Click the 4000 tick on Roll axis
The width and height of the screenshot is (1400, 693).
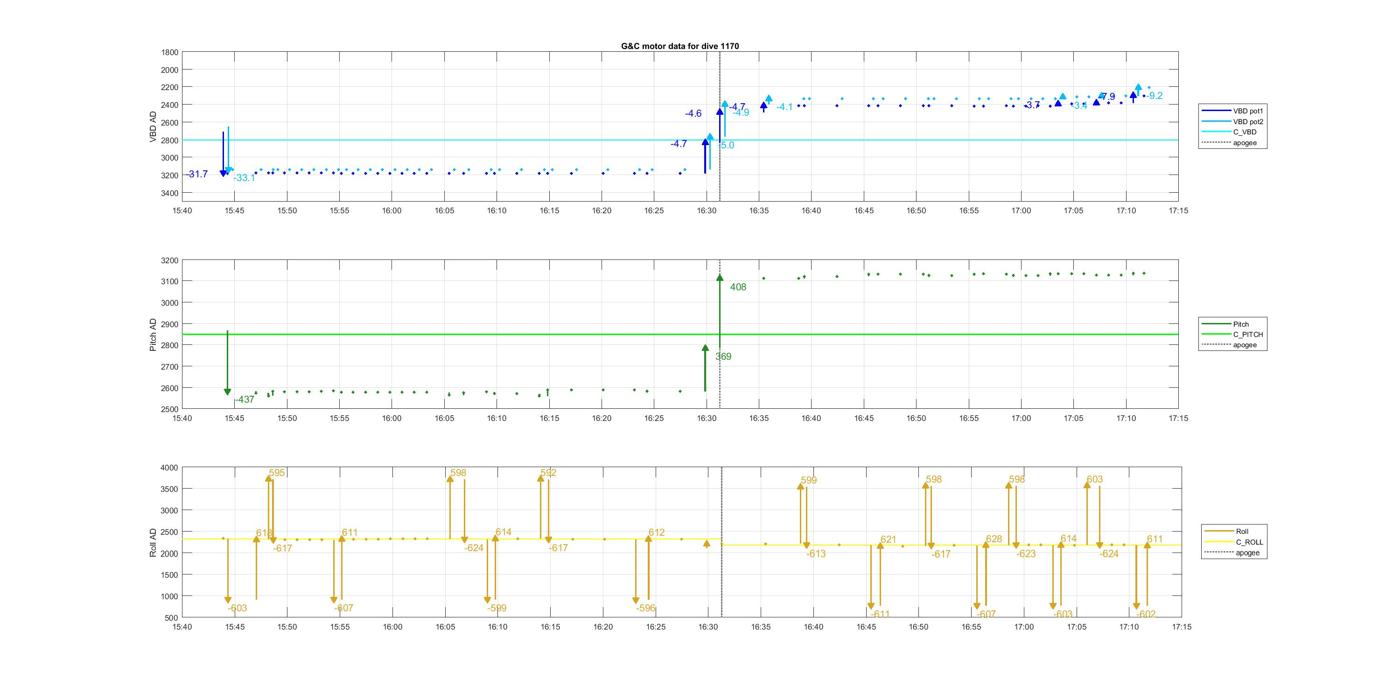(170, 468)
